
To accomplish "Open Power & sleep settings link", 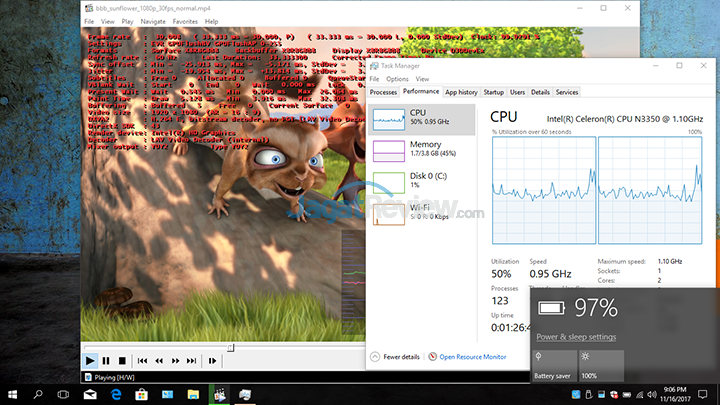I will [x=575, y=337].
